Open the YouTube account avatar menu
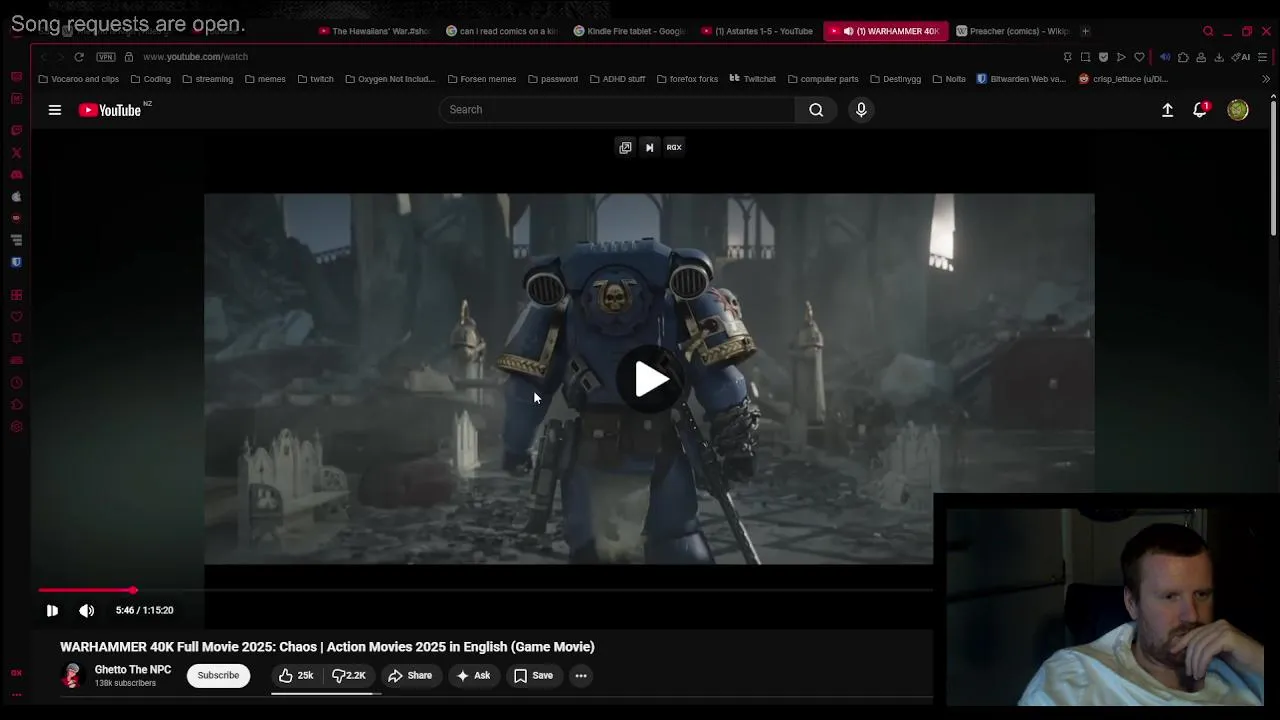Screen dimensions: 1280x720 [x=1238, y=110]
